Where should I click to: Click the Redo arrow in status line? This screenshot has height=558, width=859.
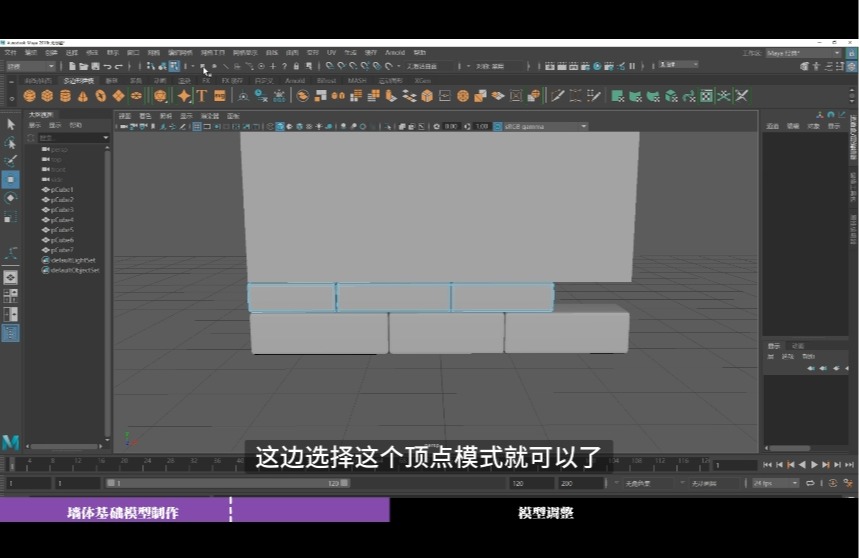click(118, 66)
